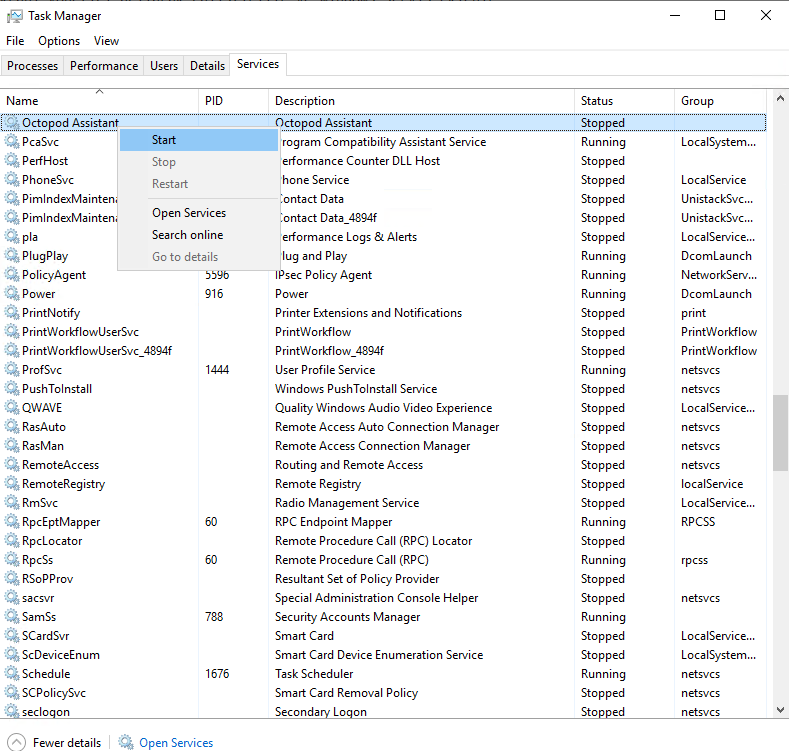
Task: Click the gear icon for RemoteRegistry
Action: (12, 484)
